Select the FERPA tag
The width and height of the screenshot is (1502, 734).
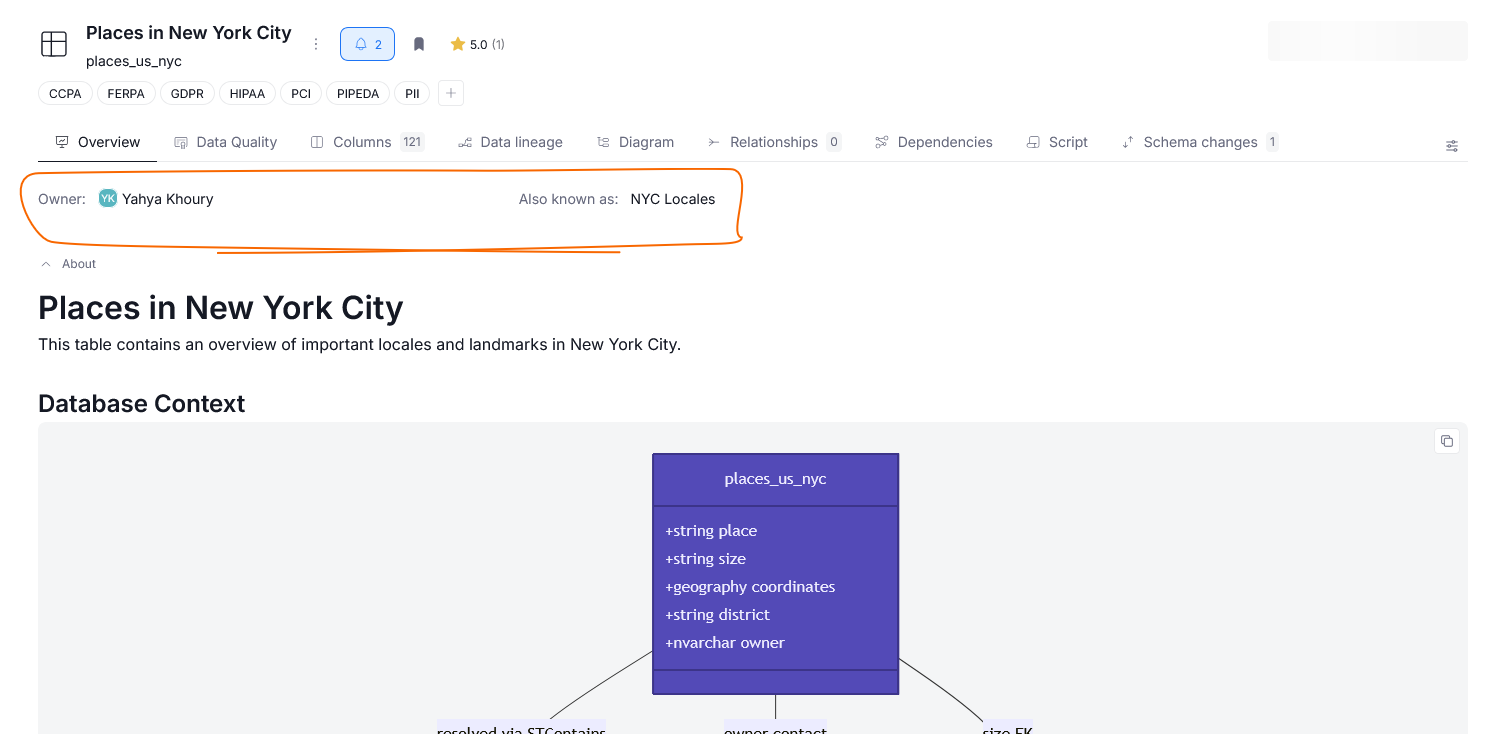click(126, 94)
